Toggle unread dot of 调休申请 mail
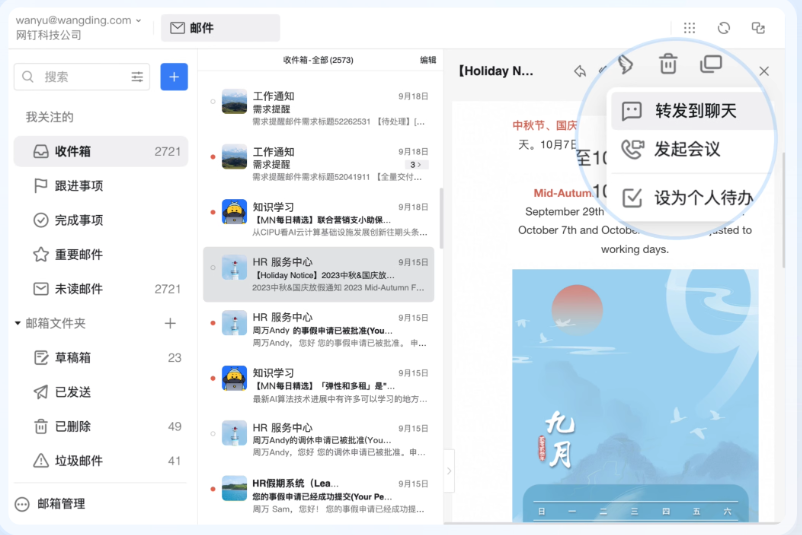The height and width of the screenshot is (535, 802). click(213, 434)
